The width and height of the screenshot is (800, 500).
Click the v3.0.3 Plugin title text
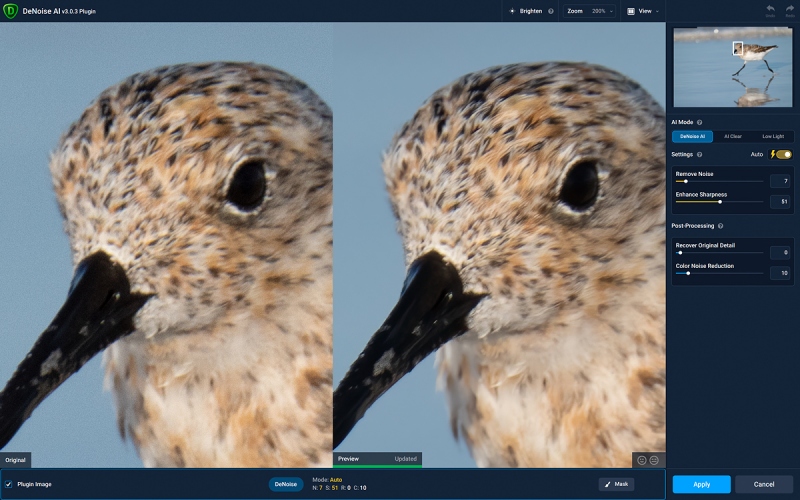[79, 11]
